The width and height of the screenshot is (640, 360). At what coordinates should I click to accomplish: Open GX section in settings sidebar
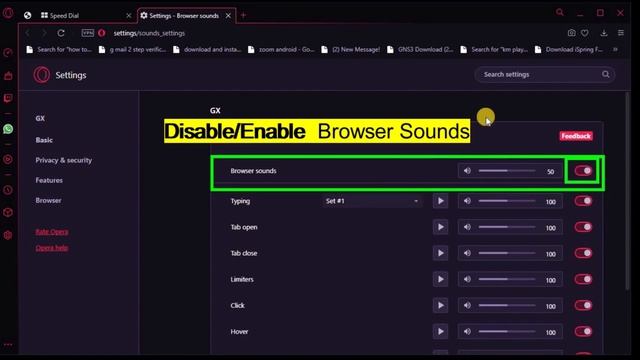point(40,118)
